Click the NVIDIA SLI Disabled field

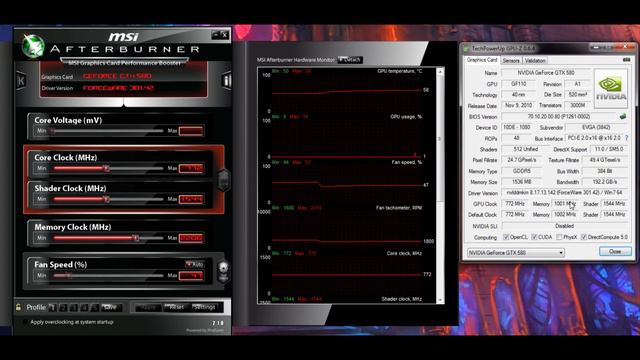click(565, 226)
